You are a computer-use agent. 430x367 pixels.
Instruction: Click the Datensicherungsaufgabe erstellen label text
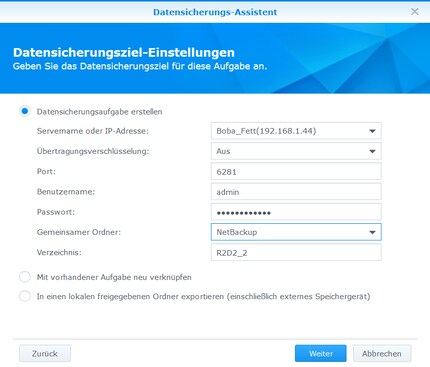click(99, 112)
